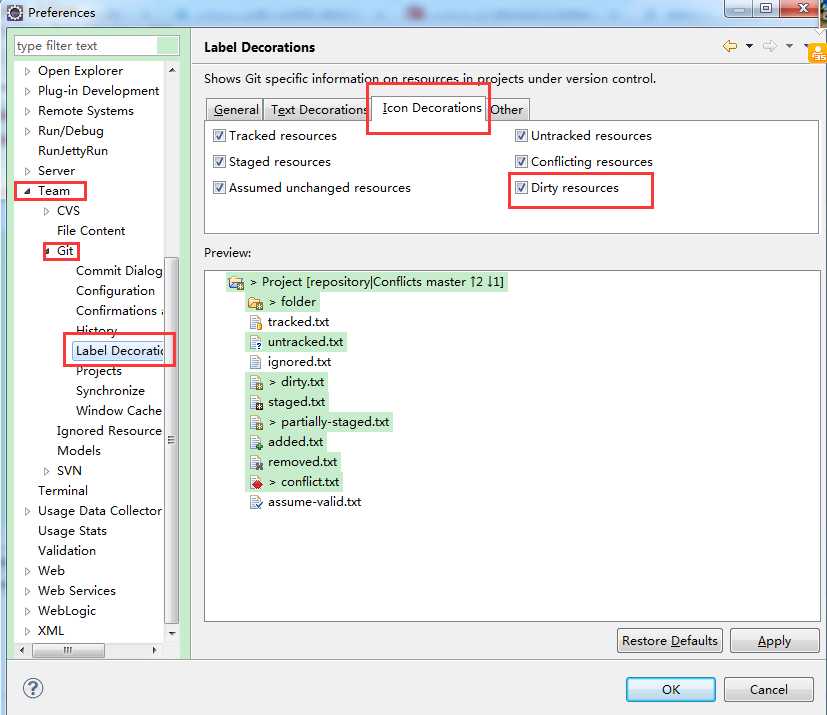
Task: Select Commit Dialog preference page
Action: pyautogui.click(x=119, y=270)
